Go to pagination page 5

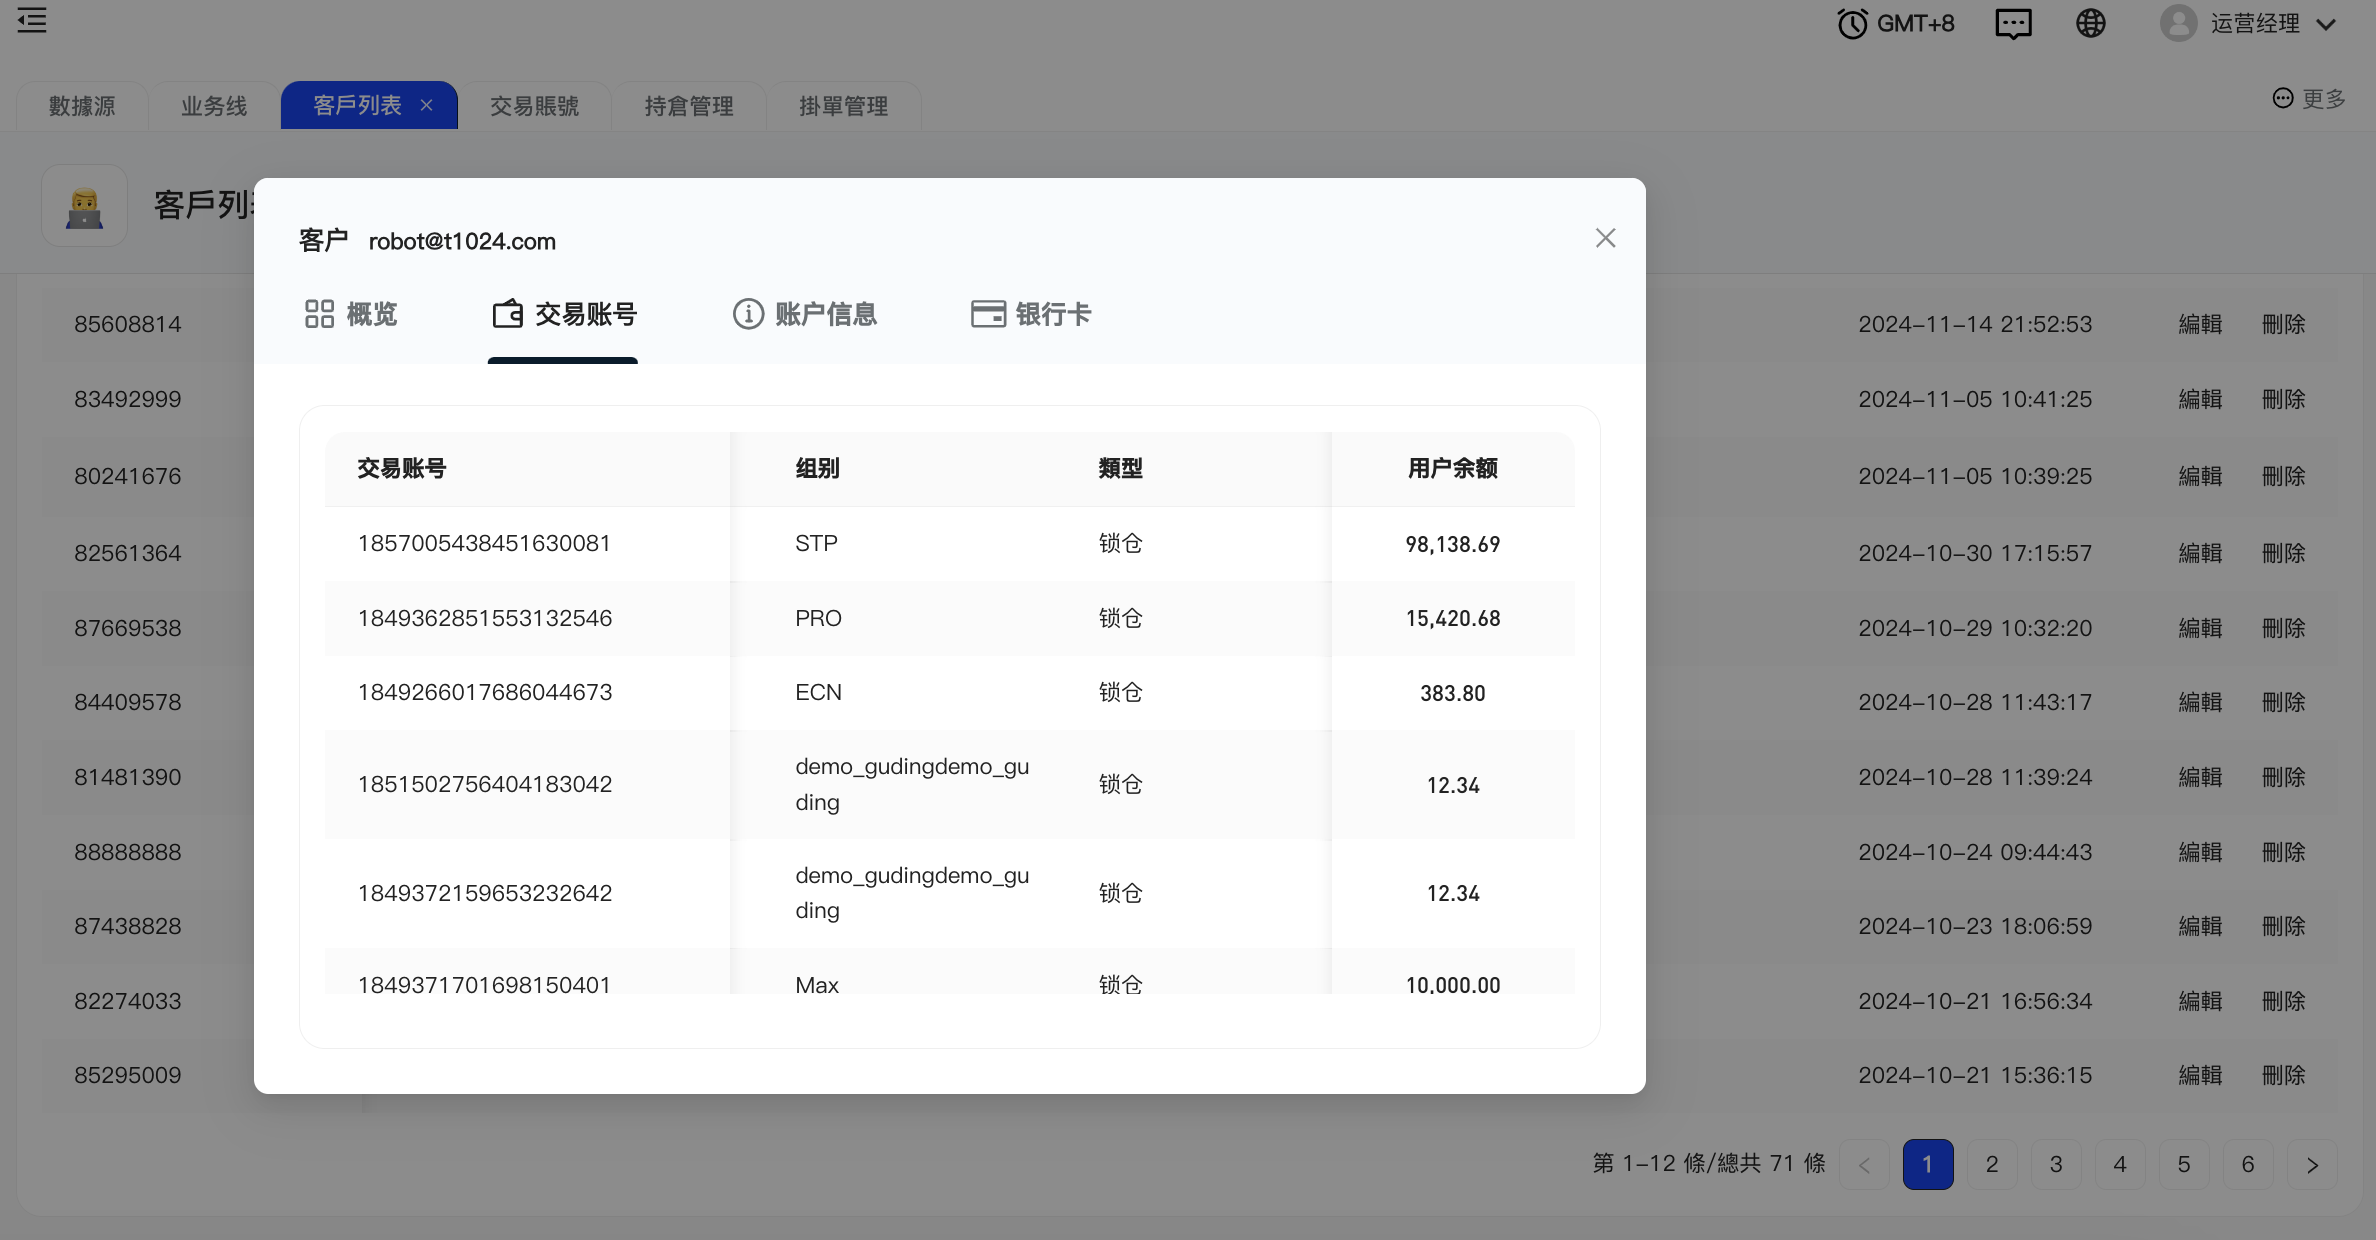[x=2184, y=1165]
